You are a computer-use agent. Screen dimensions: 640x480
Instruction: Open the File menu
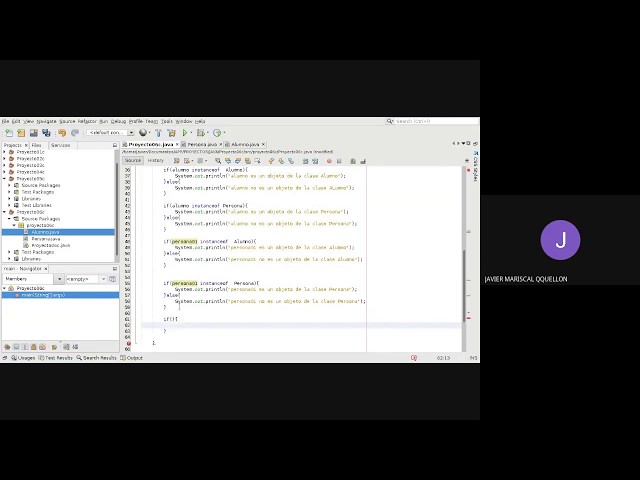pyautogui.click(x=5, y=121)
